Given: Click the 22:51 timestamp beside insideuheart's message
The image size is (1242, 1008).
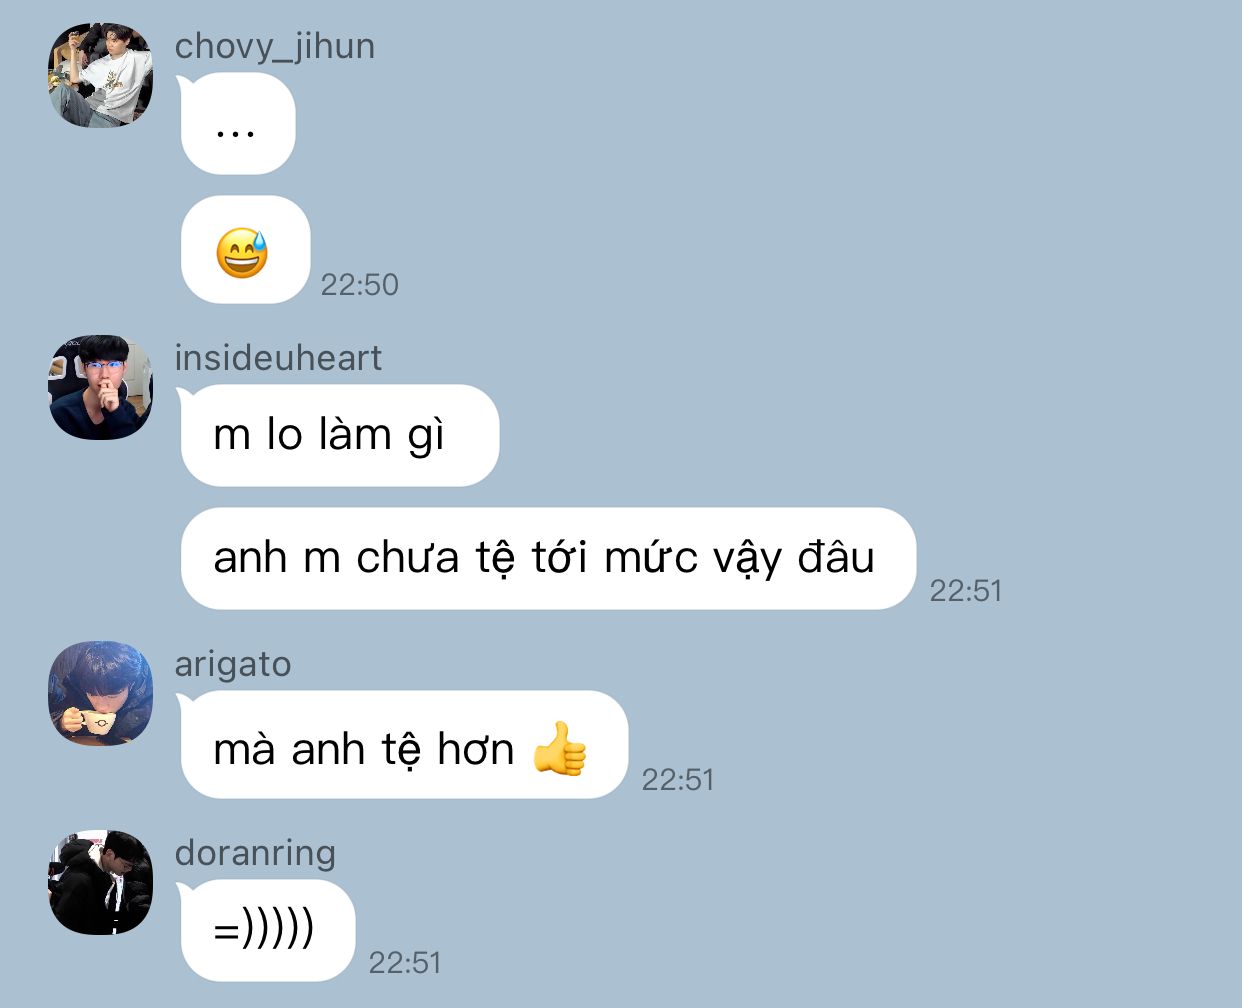Looking at the screenshot, I should tap(966, 591).
